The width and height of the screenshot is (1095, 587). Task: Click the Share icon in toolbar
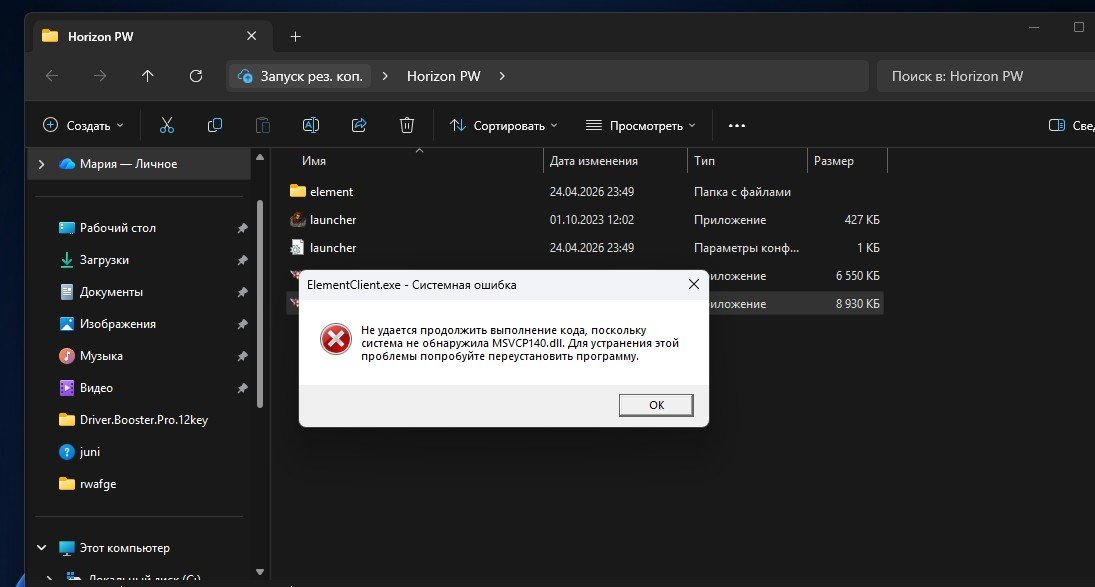tap(359, 126)
